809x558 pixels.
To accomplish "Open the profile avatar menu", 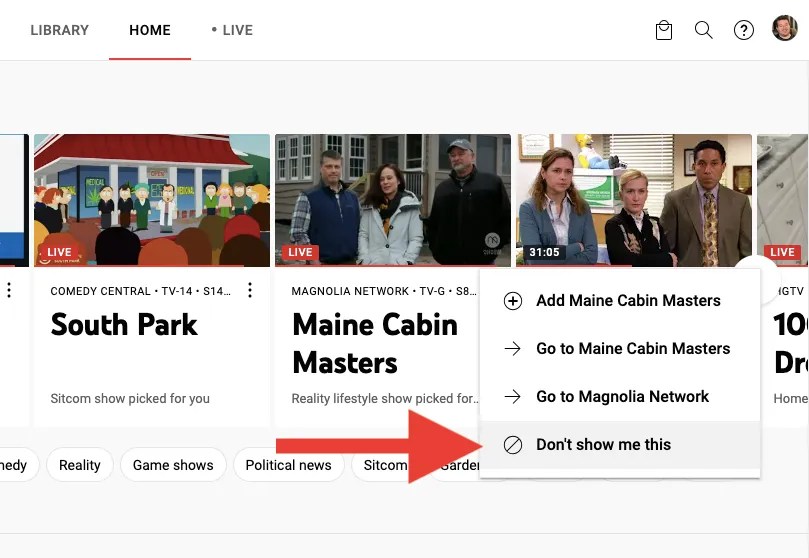I will pyautogui.click(x=785, y=28).
